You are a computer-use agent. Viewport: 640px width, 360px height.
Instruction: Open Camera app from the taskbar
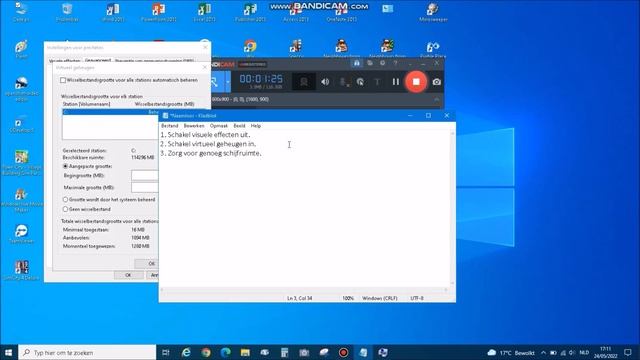[304, 352]
